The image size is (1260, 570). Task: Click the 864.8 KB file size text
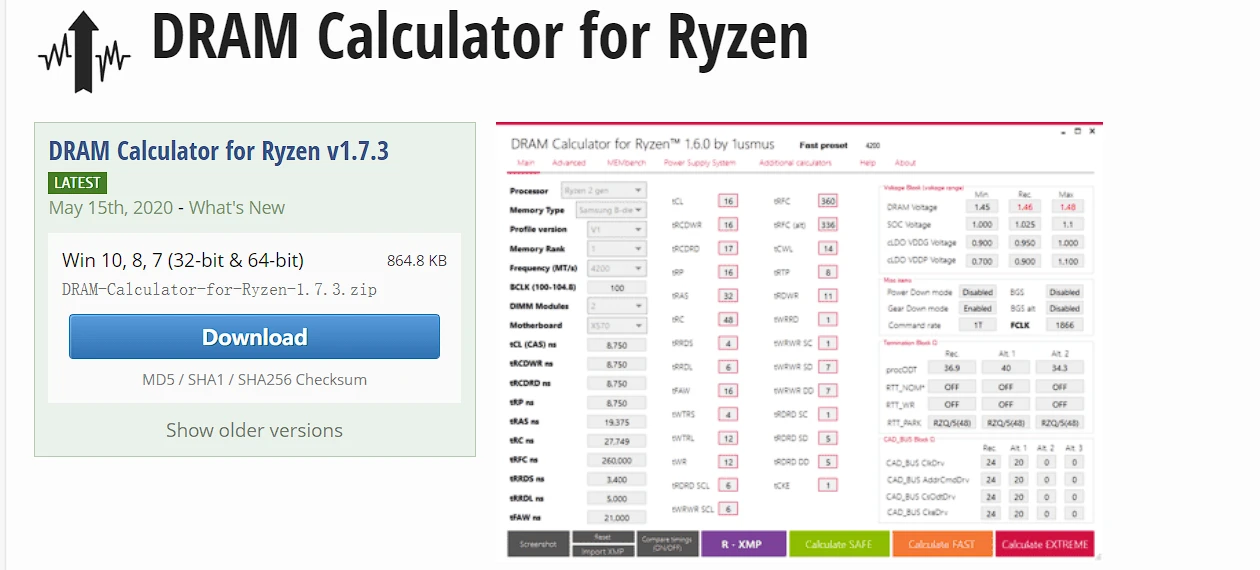[417, 261]
